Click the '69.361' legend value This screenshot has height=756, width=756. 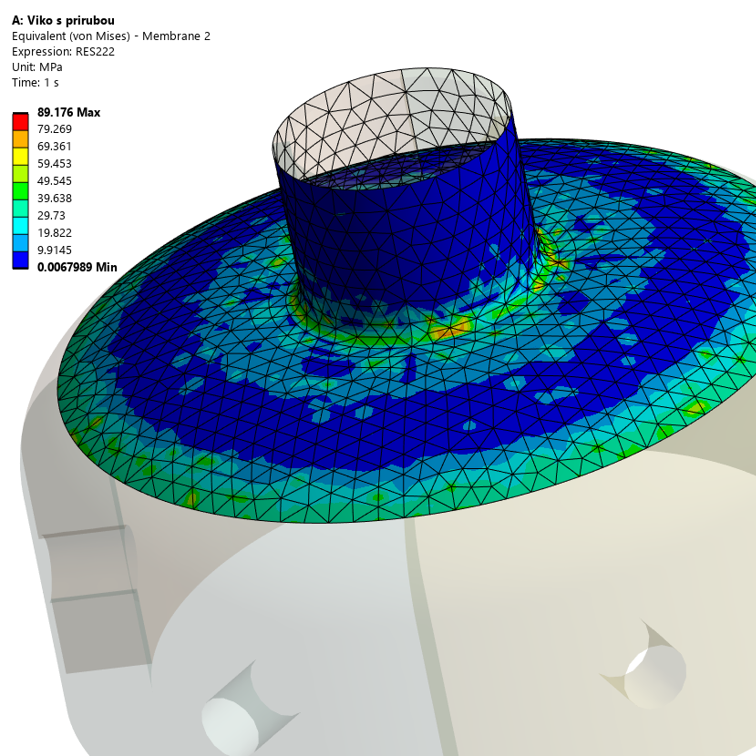54,147
